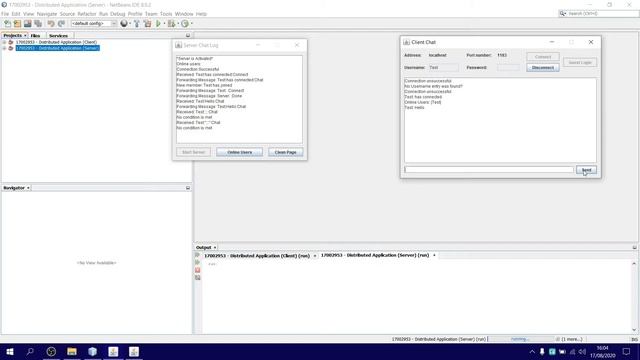This screenshot has height=360, width=640.
Task: Click the Disconnect button in Client Chat
Action: click(x=542, y=67)
